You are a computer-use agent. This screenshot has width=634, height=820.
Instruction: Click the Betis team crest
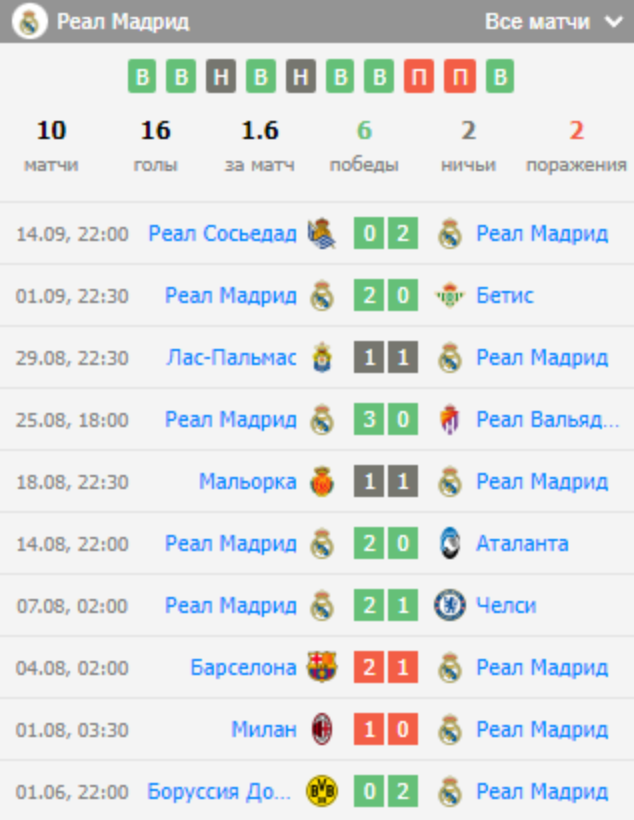point(450,296)
